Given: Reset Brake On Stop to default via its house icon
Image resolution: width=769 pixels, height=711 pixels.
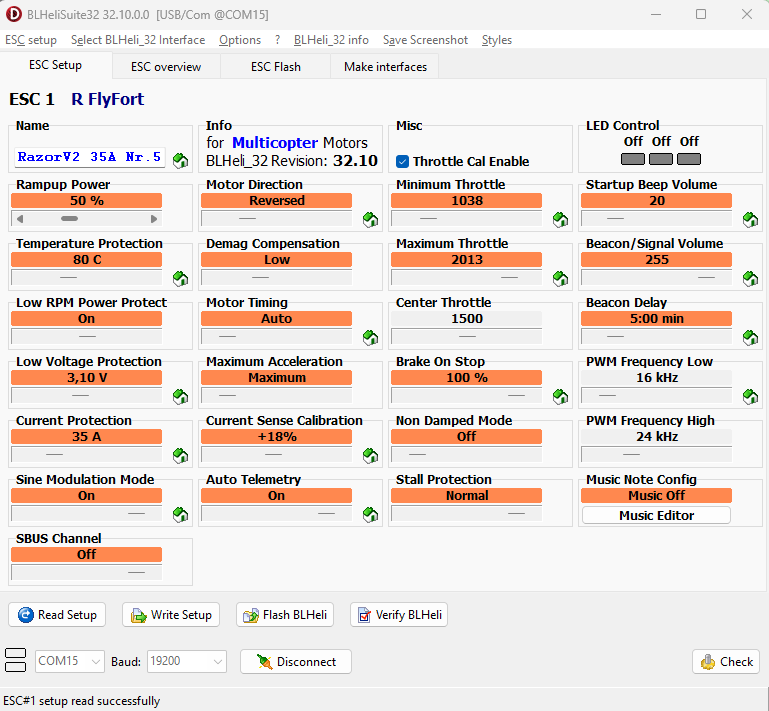Looking at the screenshot, I should (x=560, y=396).
